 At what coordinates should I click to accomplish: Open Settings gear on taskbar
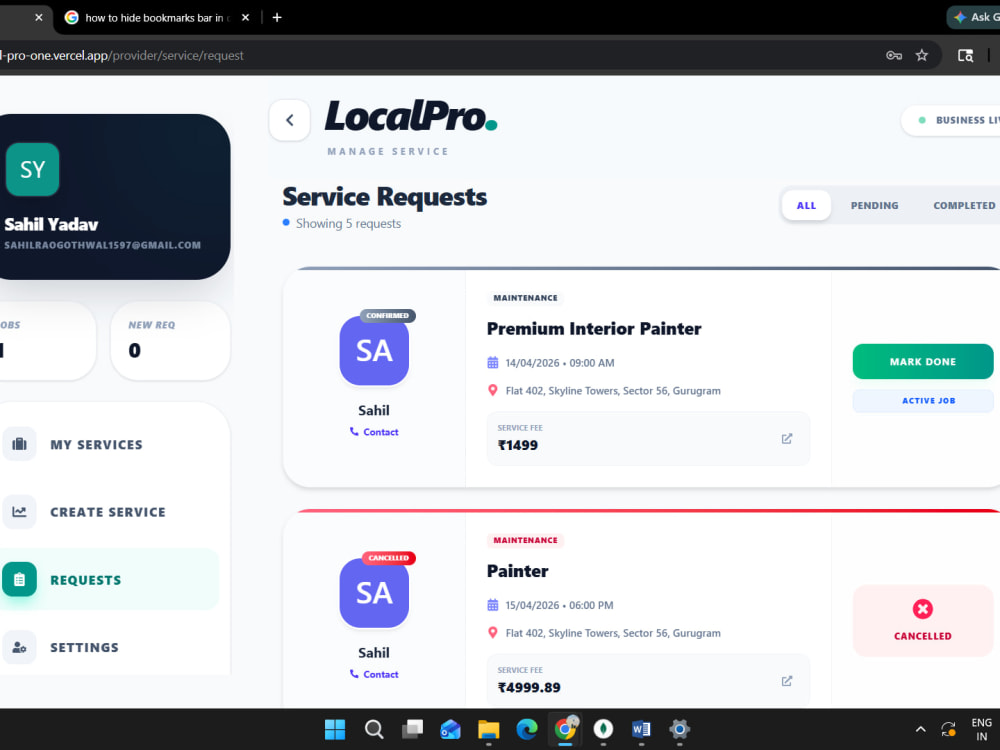679,729
